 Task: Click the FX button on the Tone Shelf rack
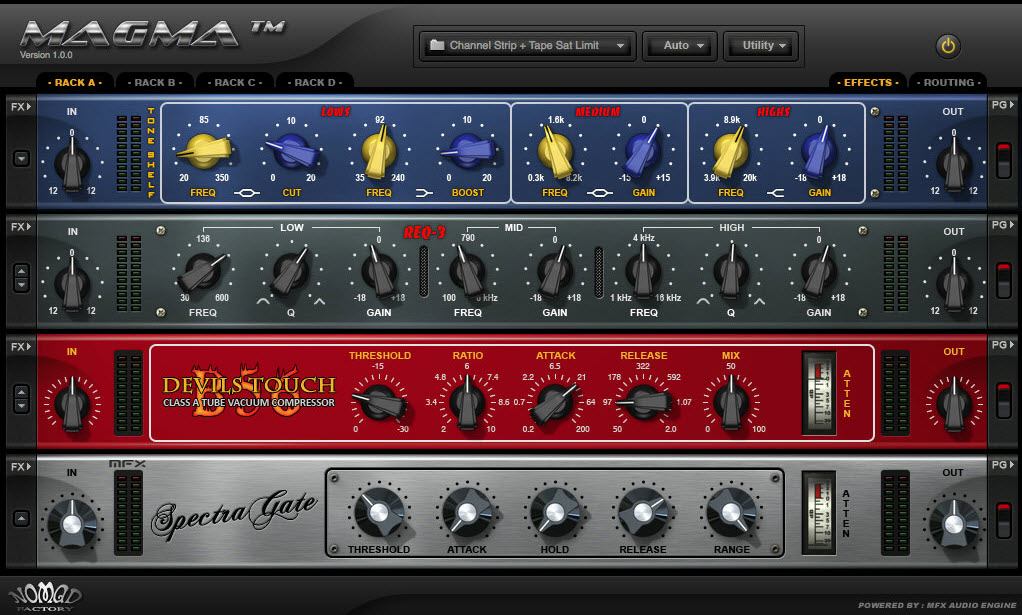(x=18, y=105)
